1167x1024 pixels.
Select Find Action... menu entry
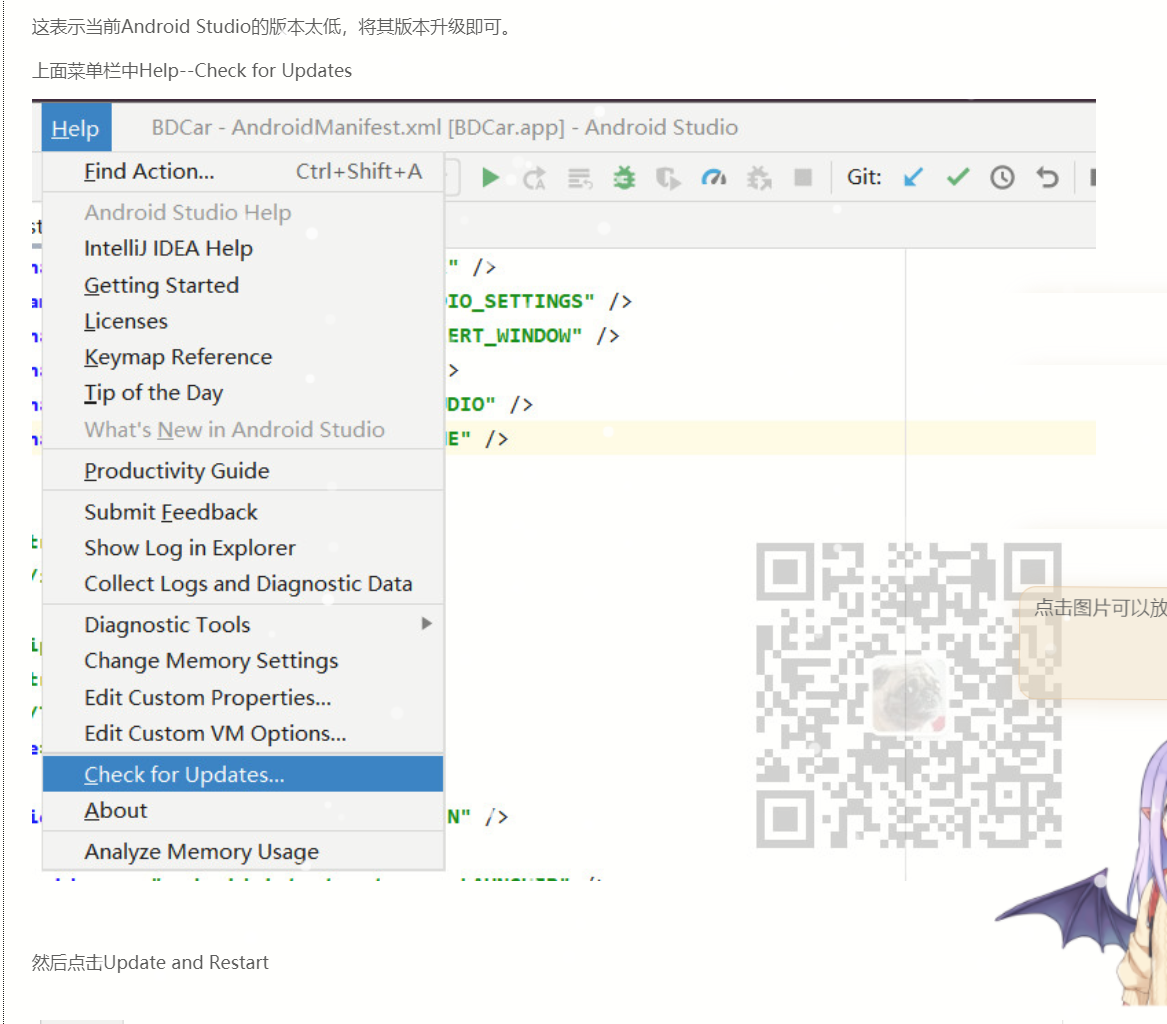click(x=243, y=172)
